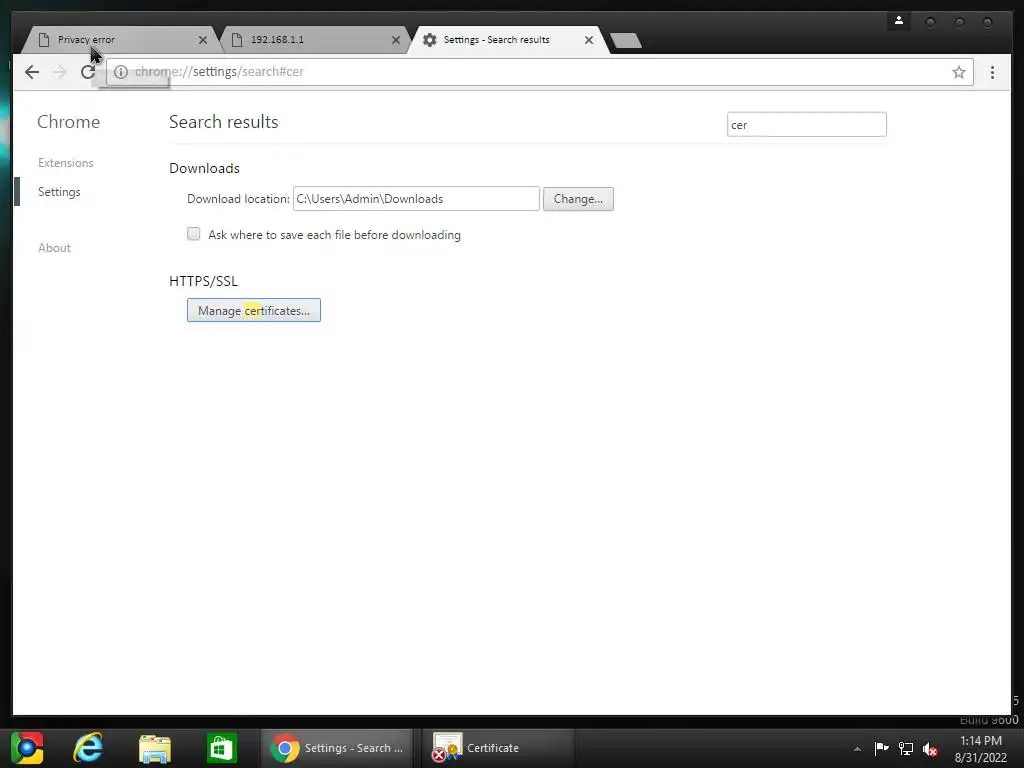Open the network status tray icon
The width and height of the screenshot is (1024, 768).
pos(906,748)
